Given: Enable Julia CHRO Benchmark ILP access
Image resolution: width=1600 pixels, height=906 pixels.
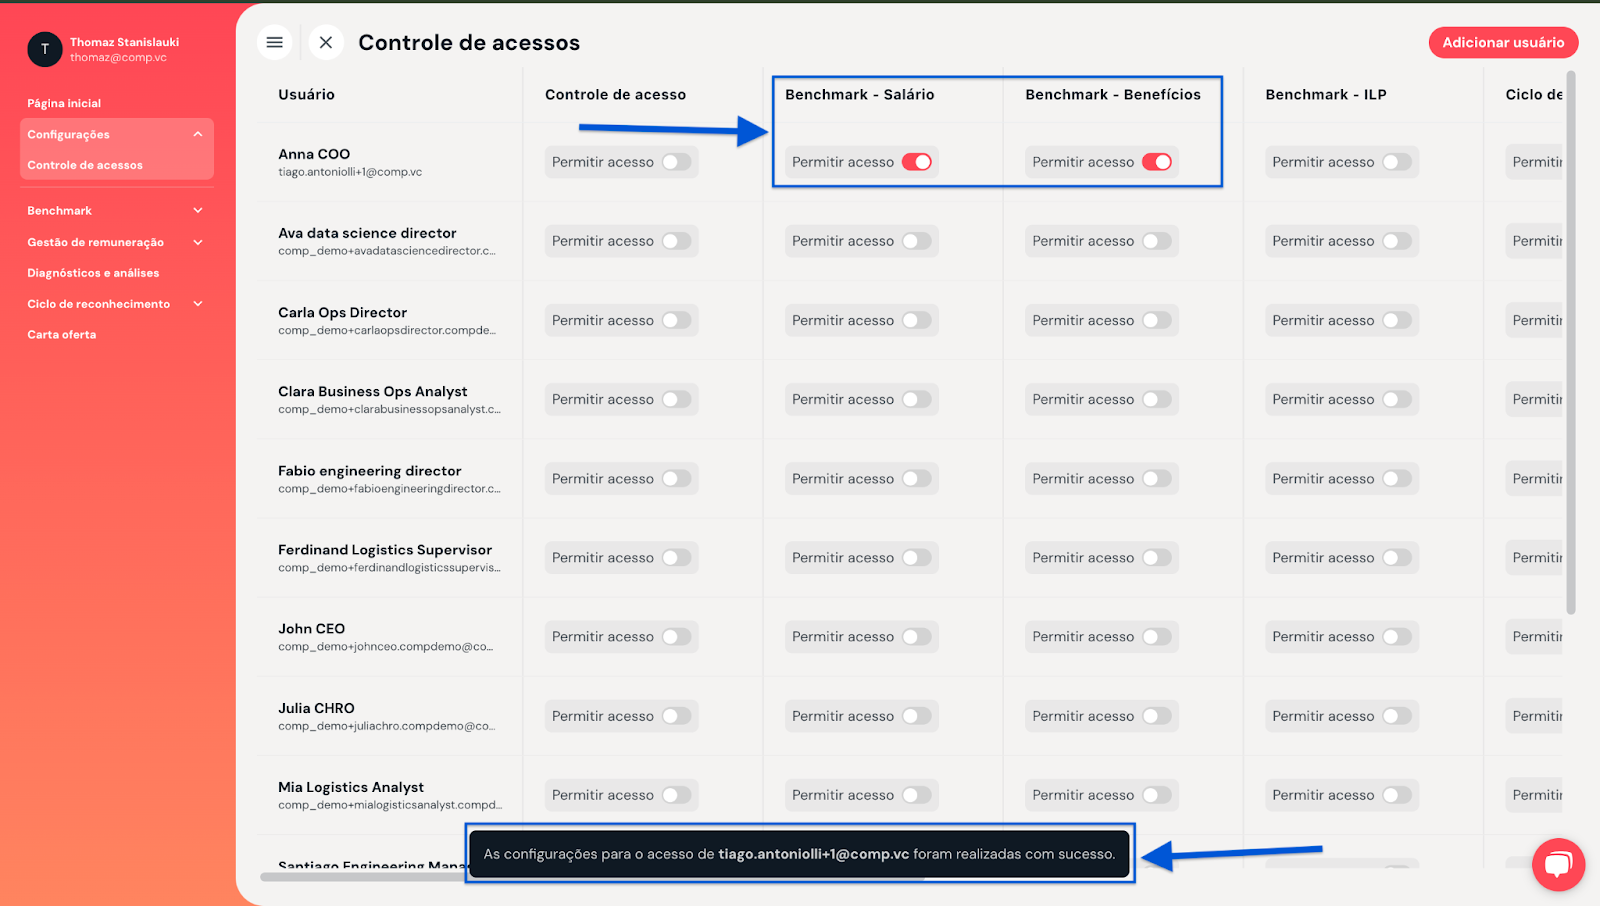Looking at the screenshot, I should click(1397, 716).
